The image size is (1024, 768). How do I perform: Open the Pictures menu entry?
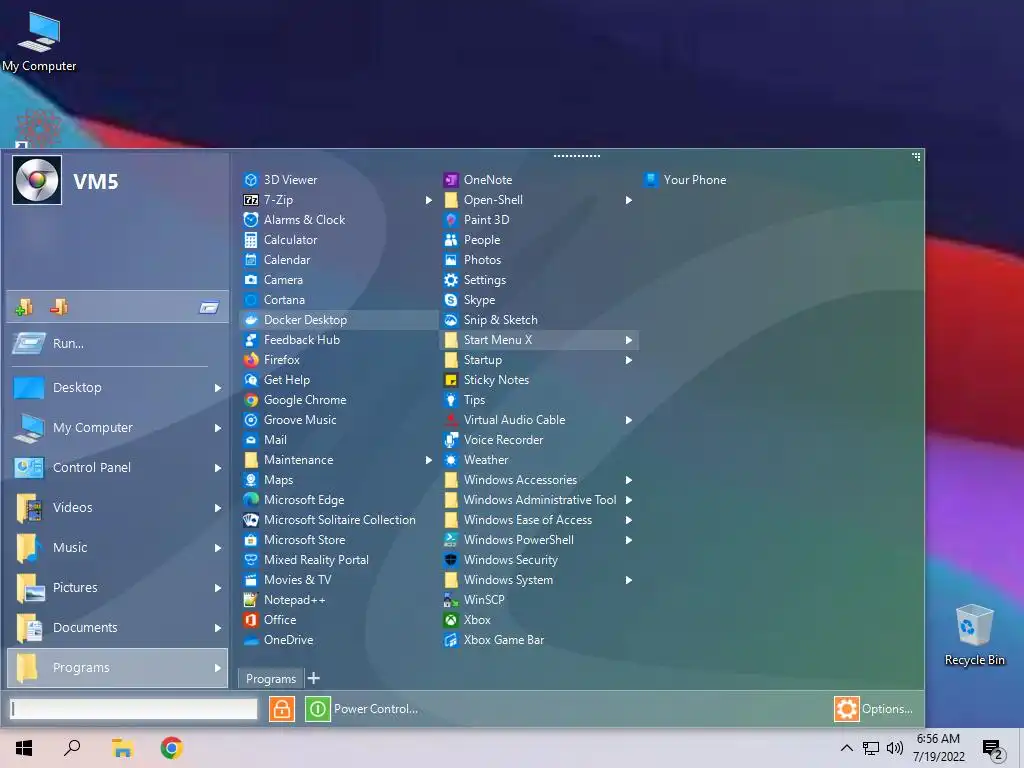pyautogui.click(x=118, y=588)
